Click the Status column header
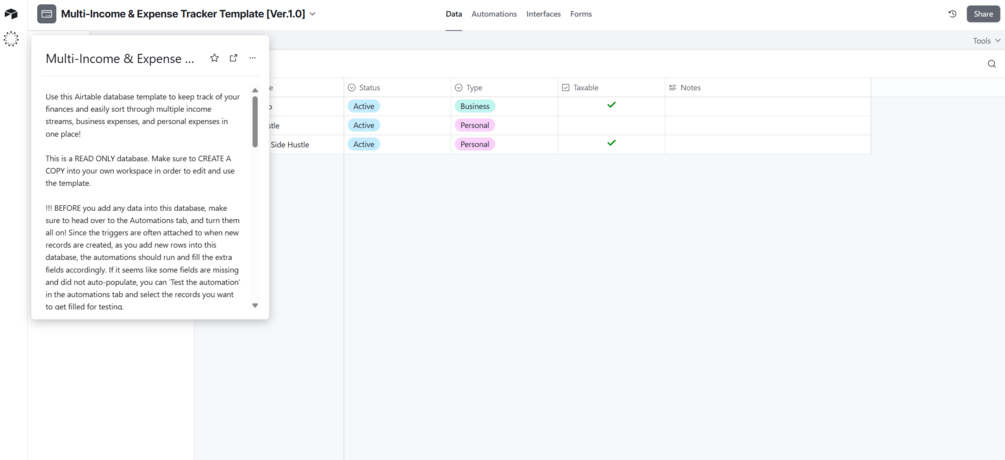This screenshot has width=1005, height=460. tap(397, 88)
